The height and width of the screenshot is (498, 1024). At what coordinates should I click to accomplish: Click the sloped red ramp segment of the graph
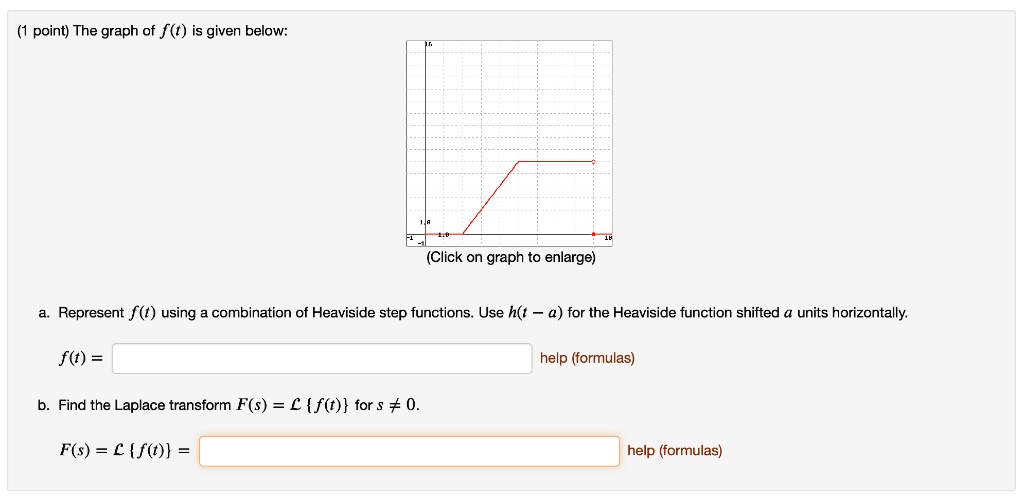pyautogui.click(x=490, y=197)
